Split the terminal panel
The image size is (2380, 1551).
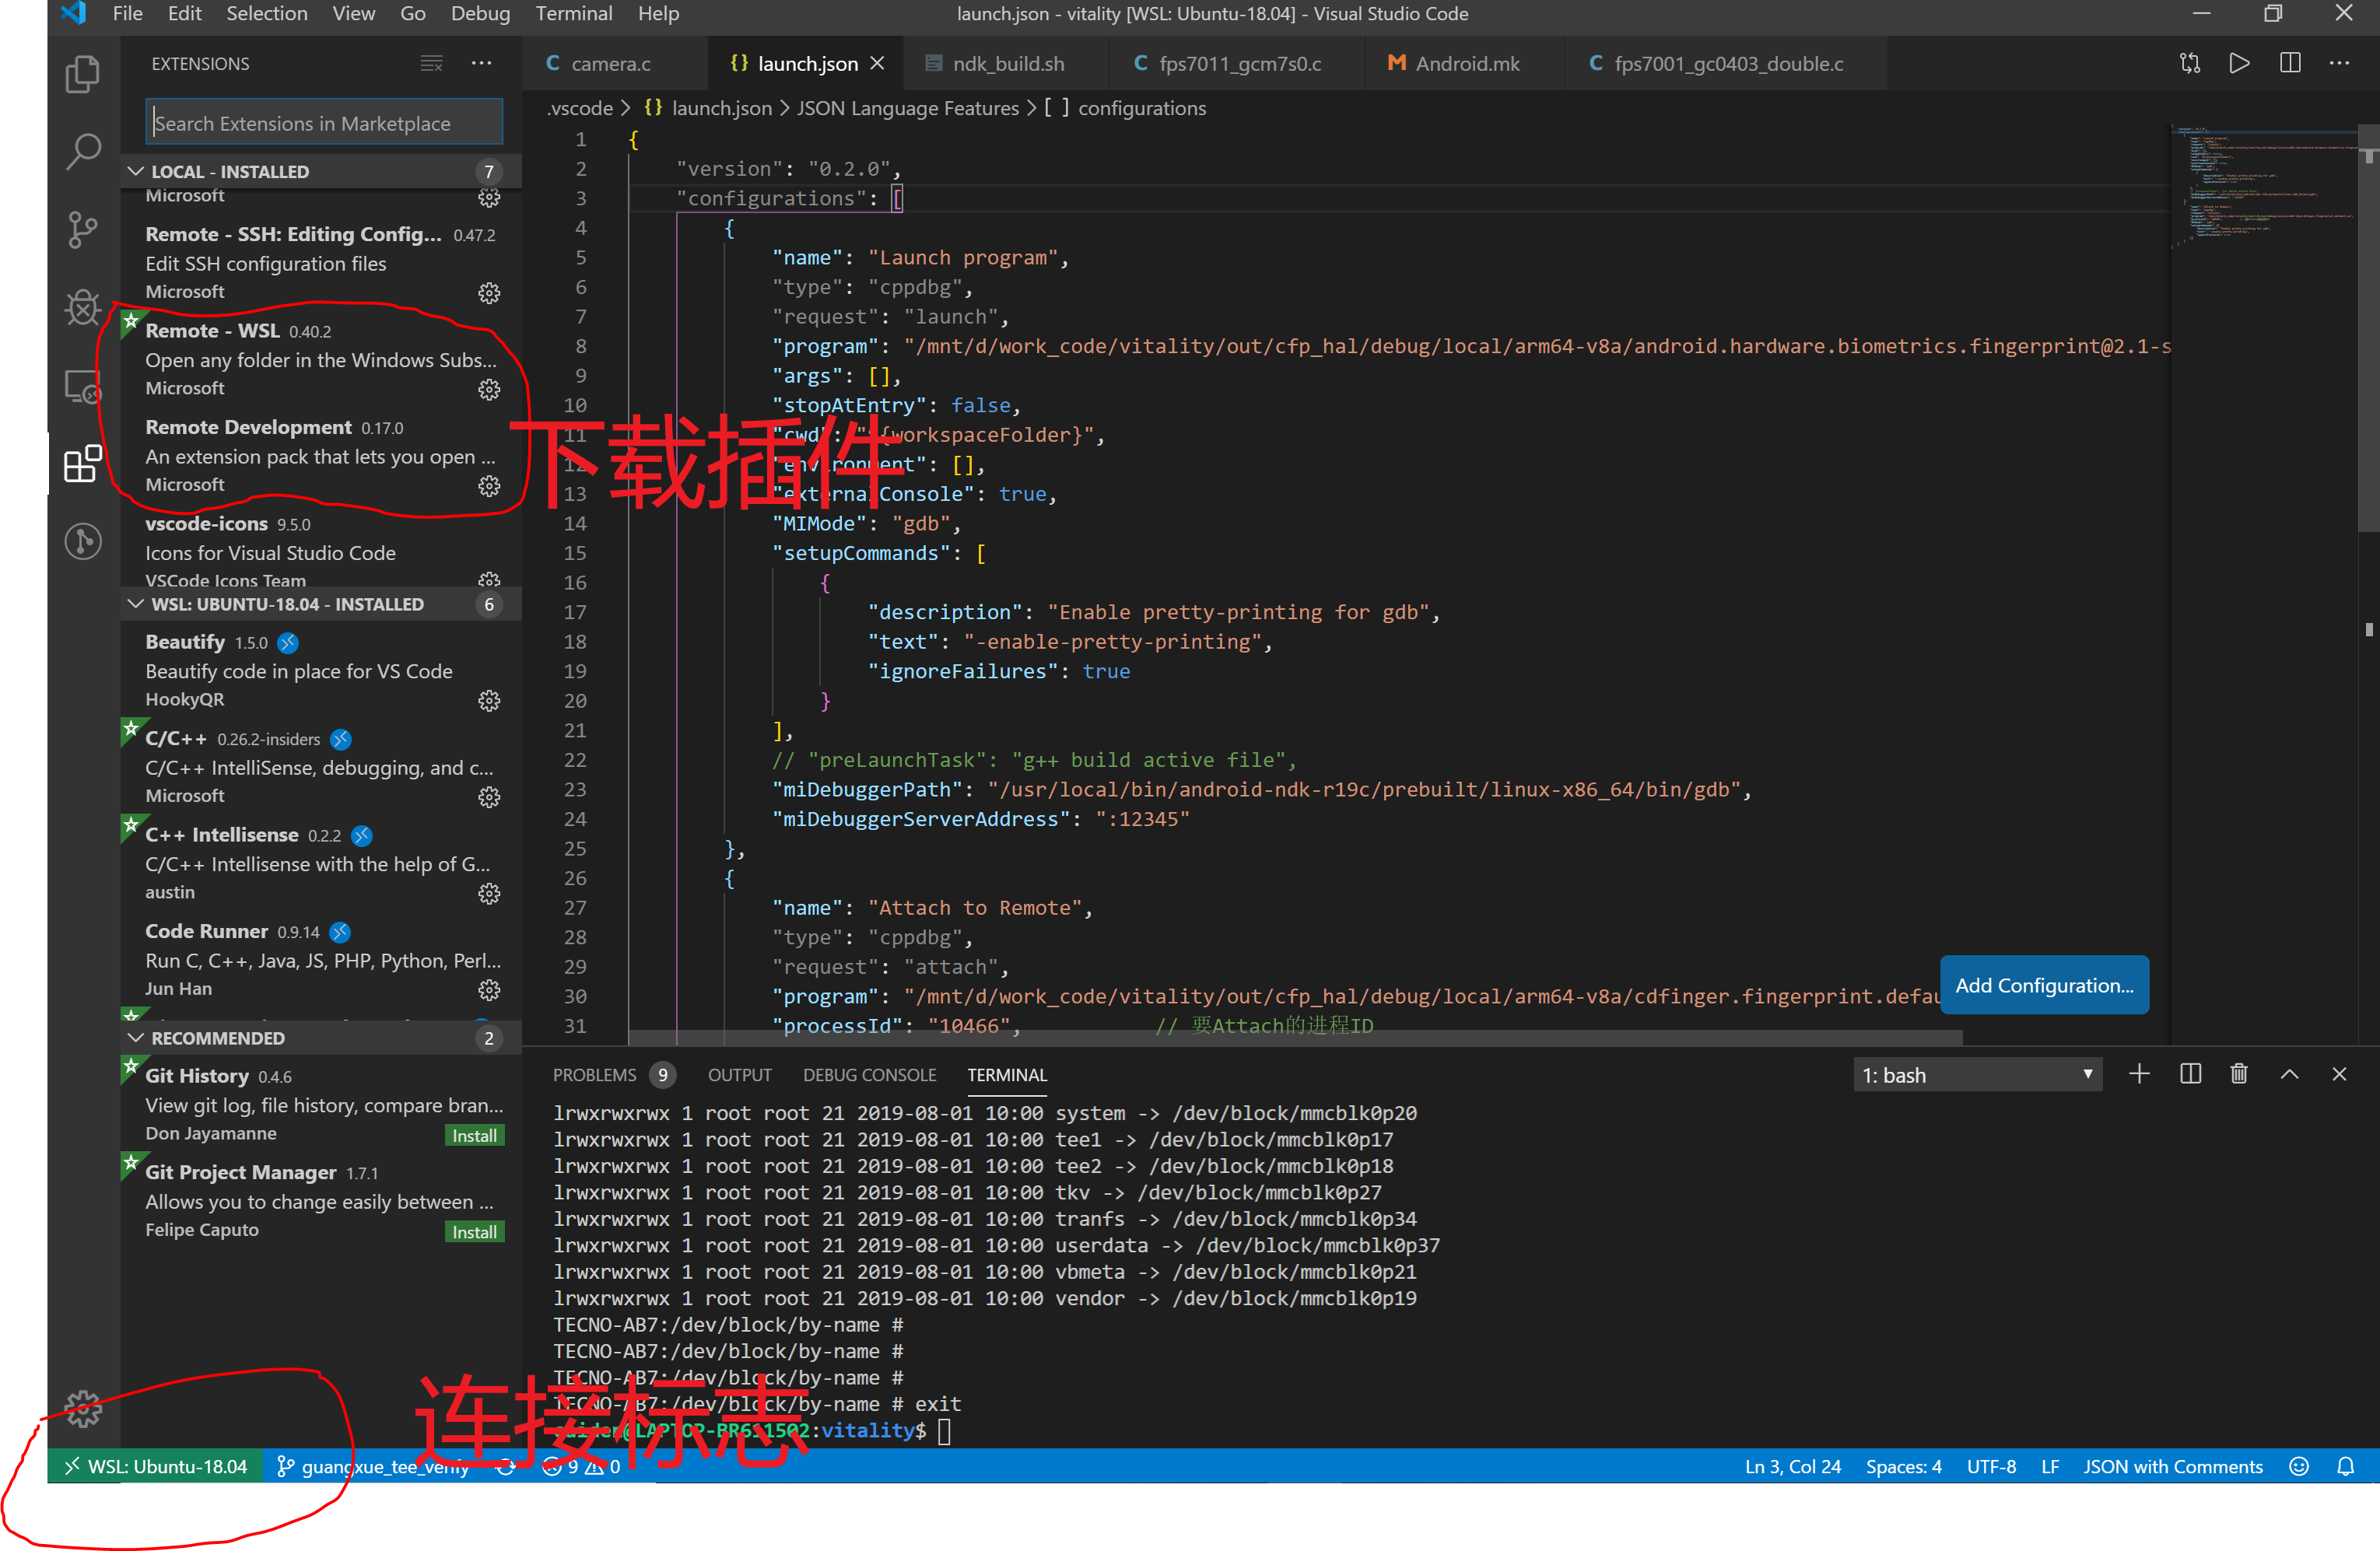tap(2189, 1074)
